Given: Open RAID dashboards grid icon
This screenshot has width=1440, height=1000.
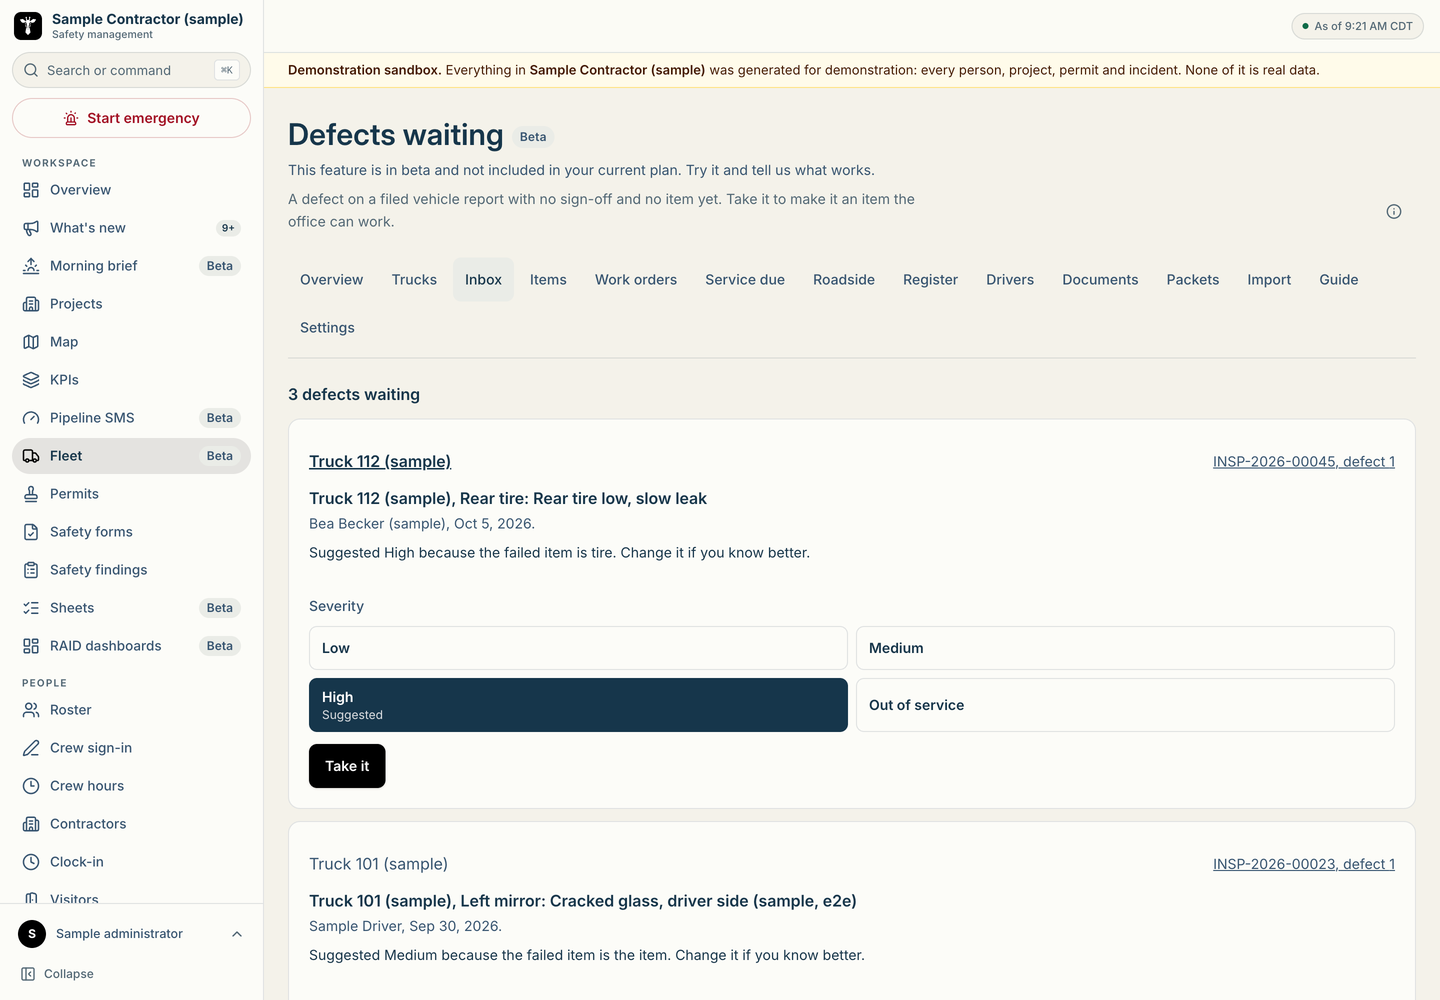Looking at the screenshot, I should 31,646.
